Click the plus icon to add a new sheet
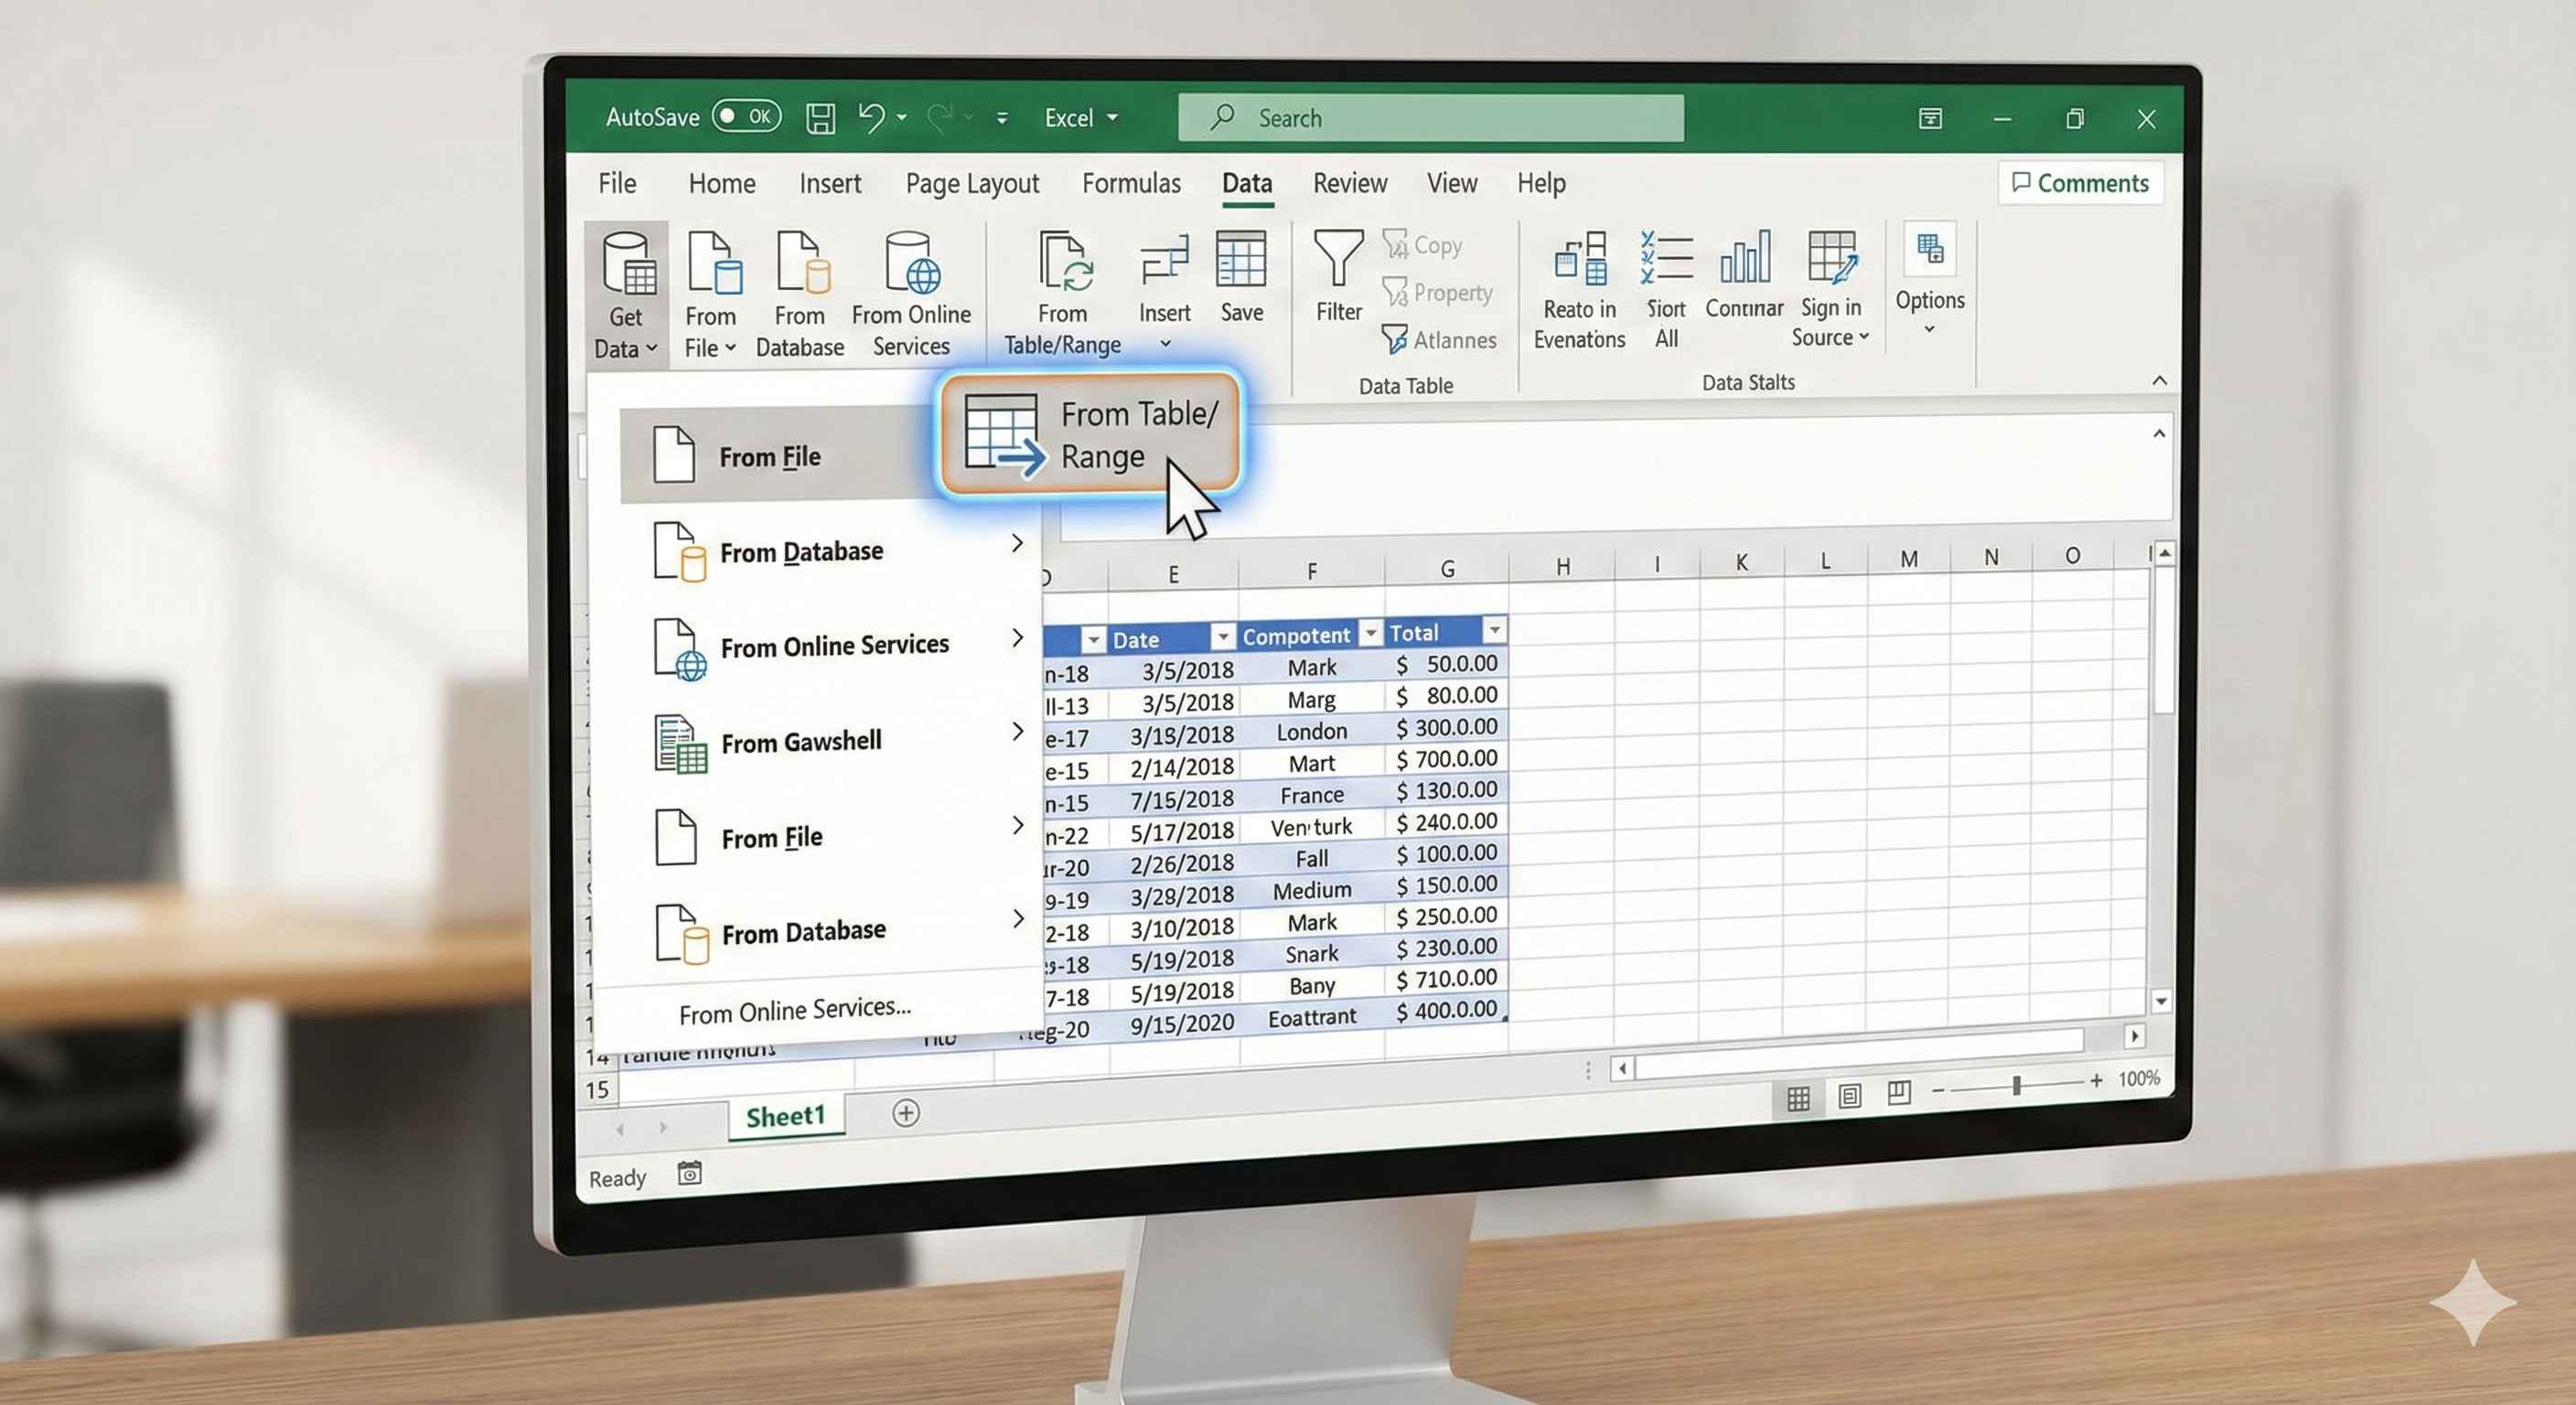This screenshot has height=1405, width=2576. pyautogui.click(x=905, y=1113)
